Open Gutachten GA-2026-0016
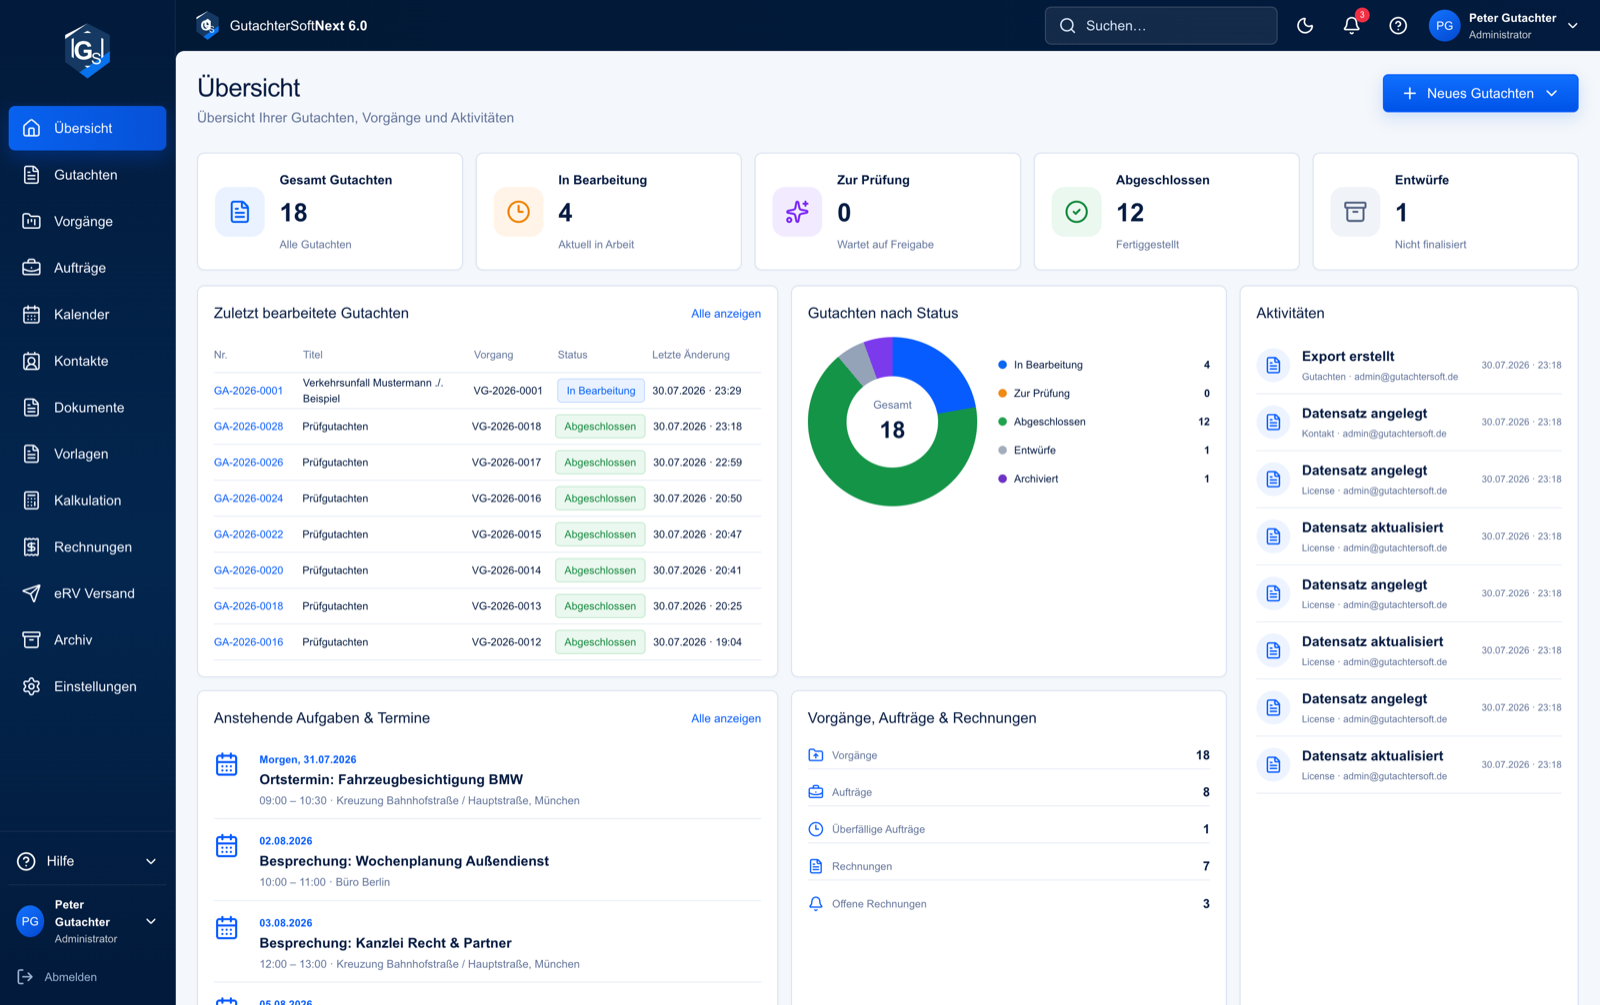1600x1005 pixels. click(248, 643)
